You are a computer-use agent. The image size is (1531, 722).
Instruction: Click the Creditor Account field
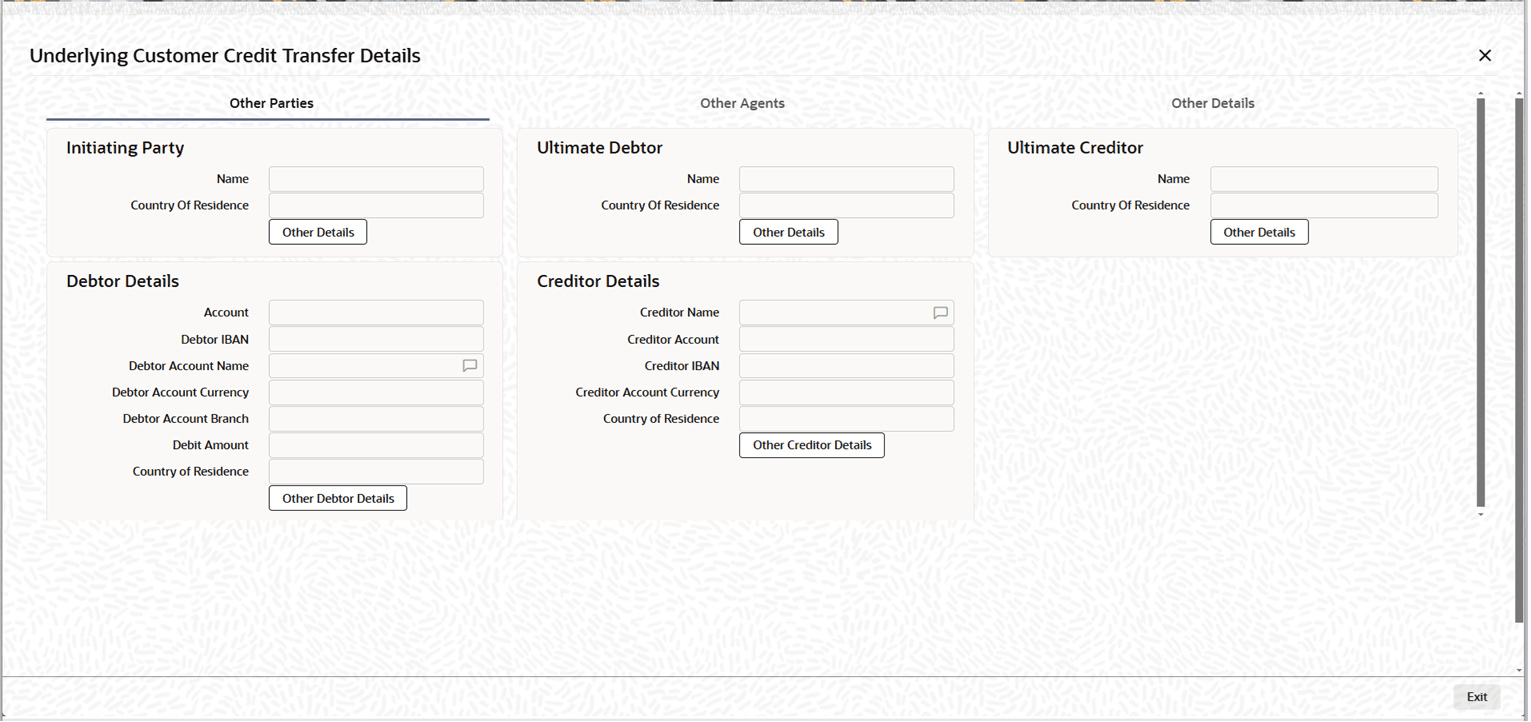coord(847,339)
